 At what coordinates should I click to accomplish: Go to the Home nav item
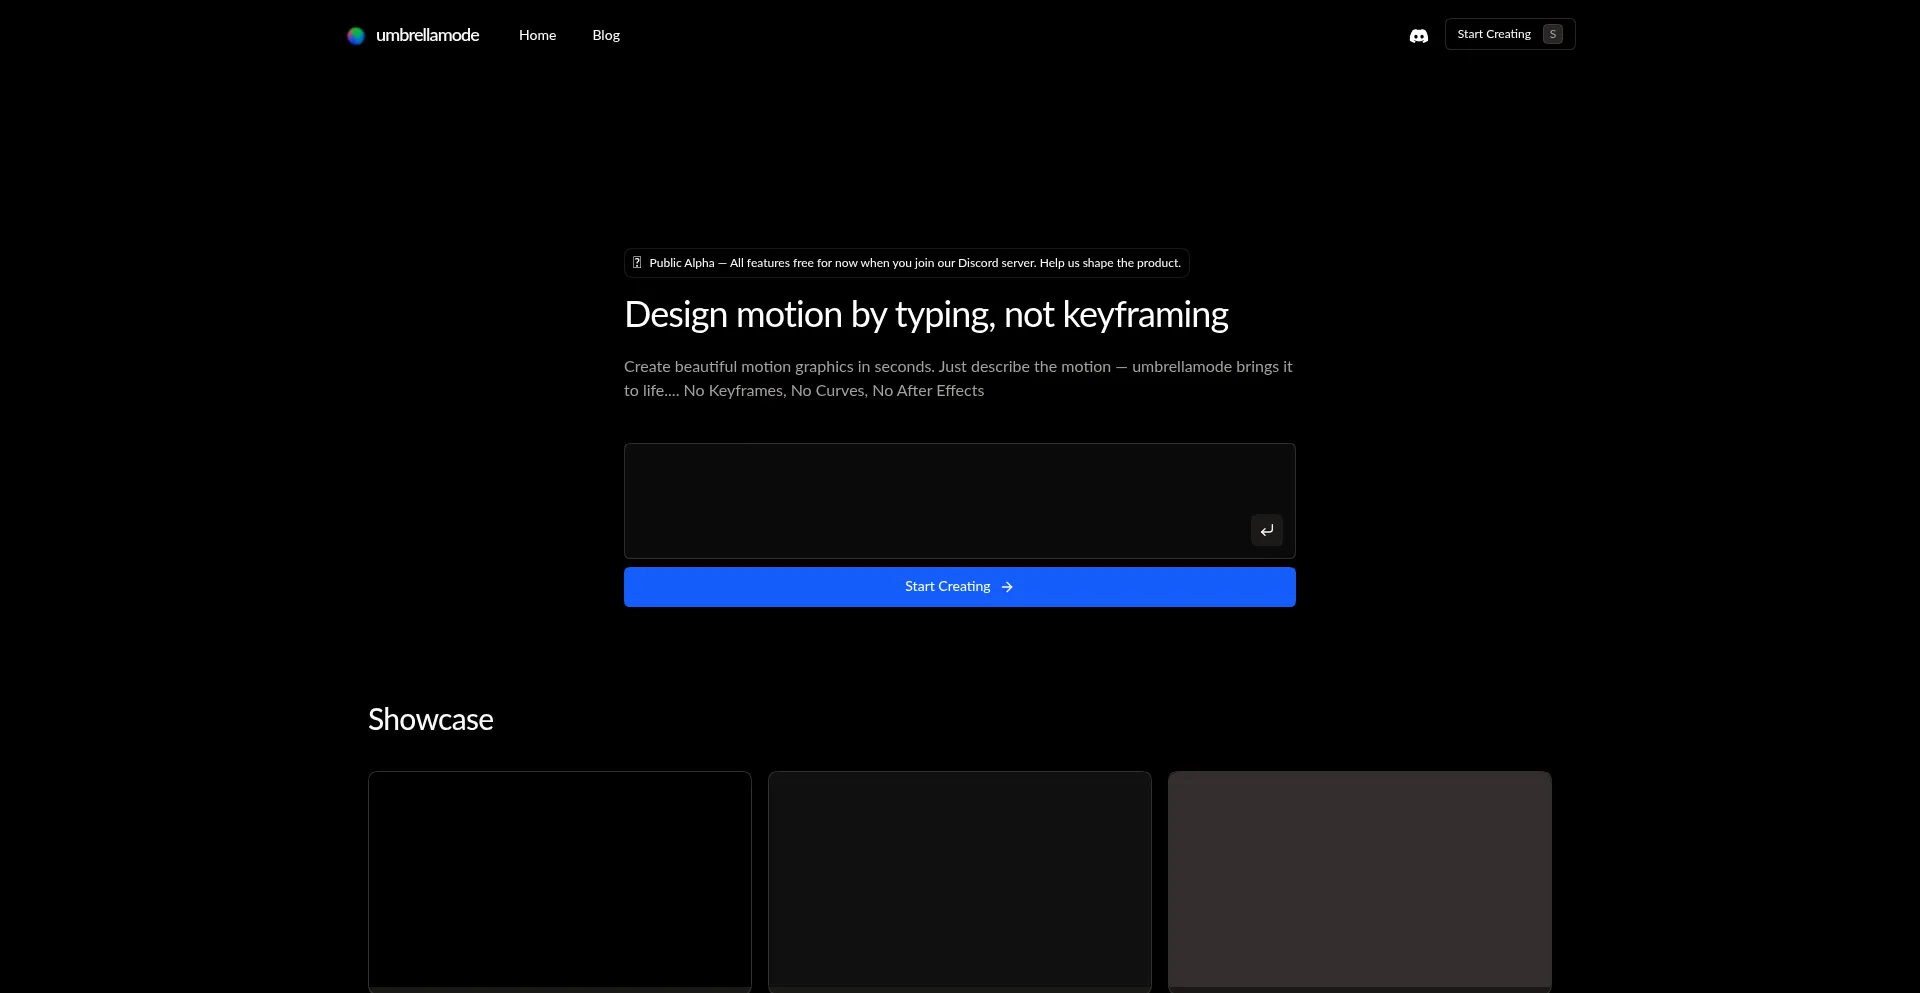[537, 35]
